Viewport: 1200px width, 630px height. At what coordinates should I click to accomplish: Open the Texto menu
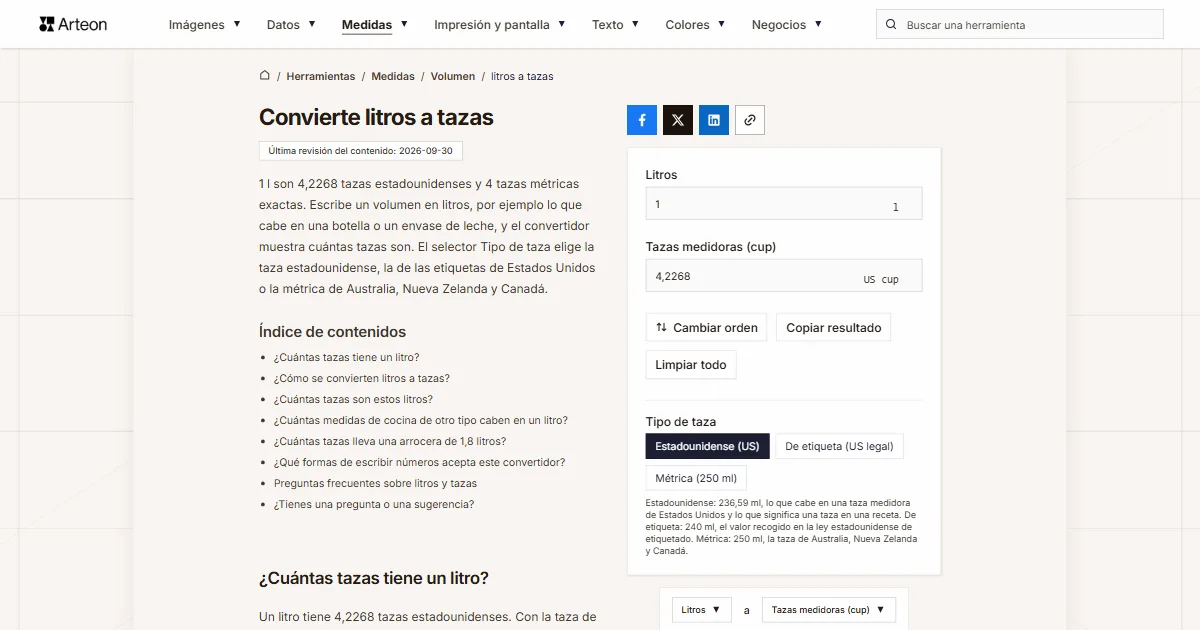coord(615,25)
